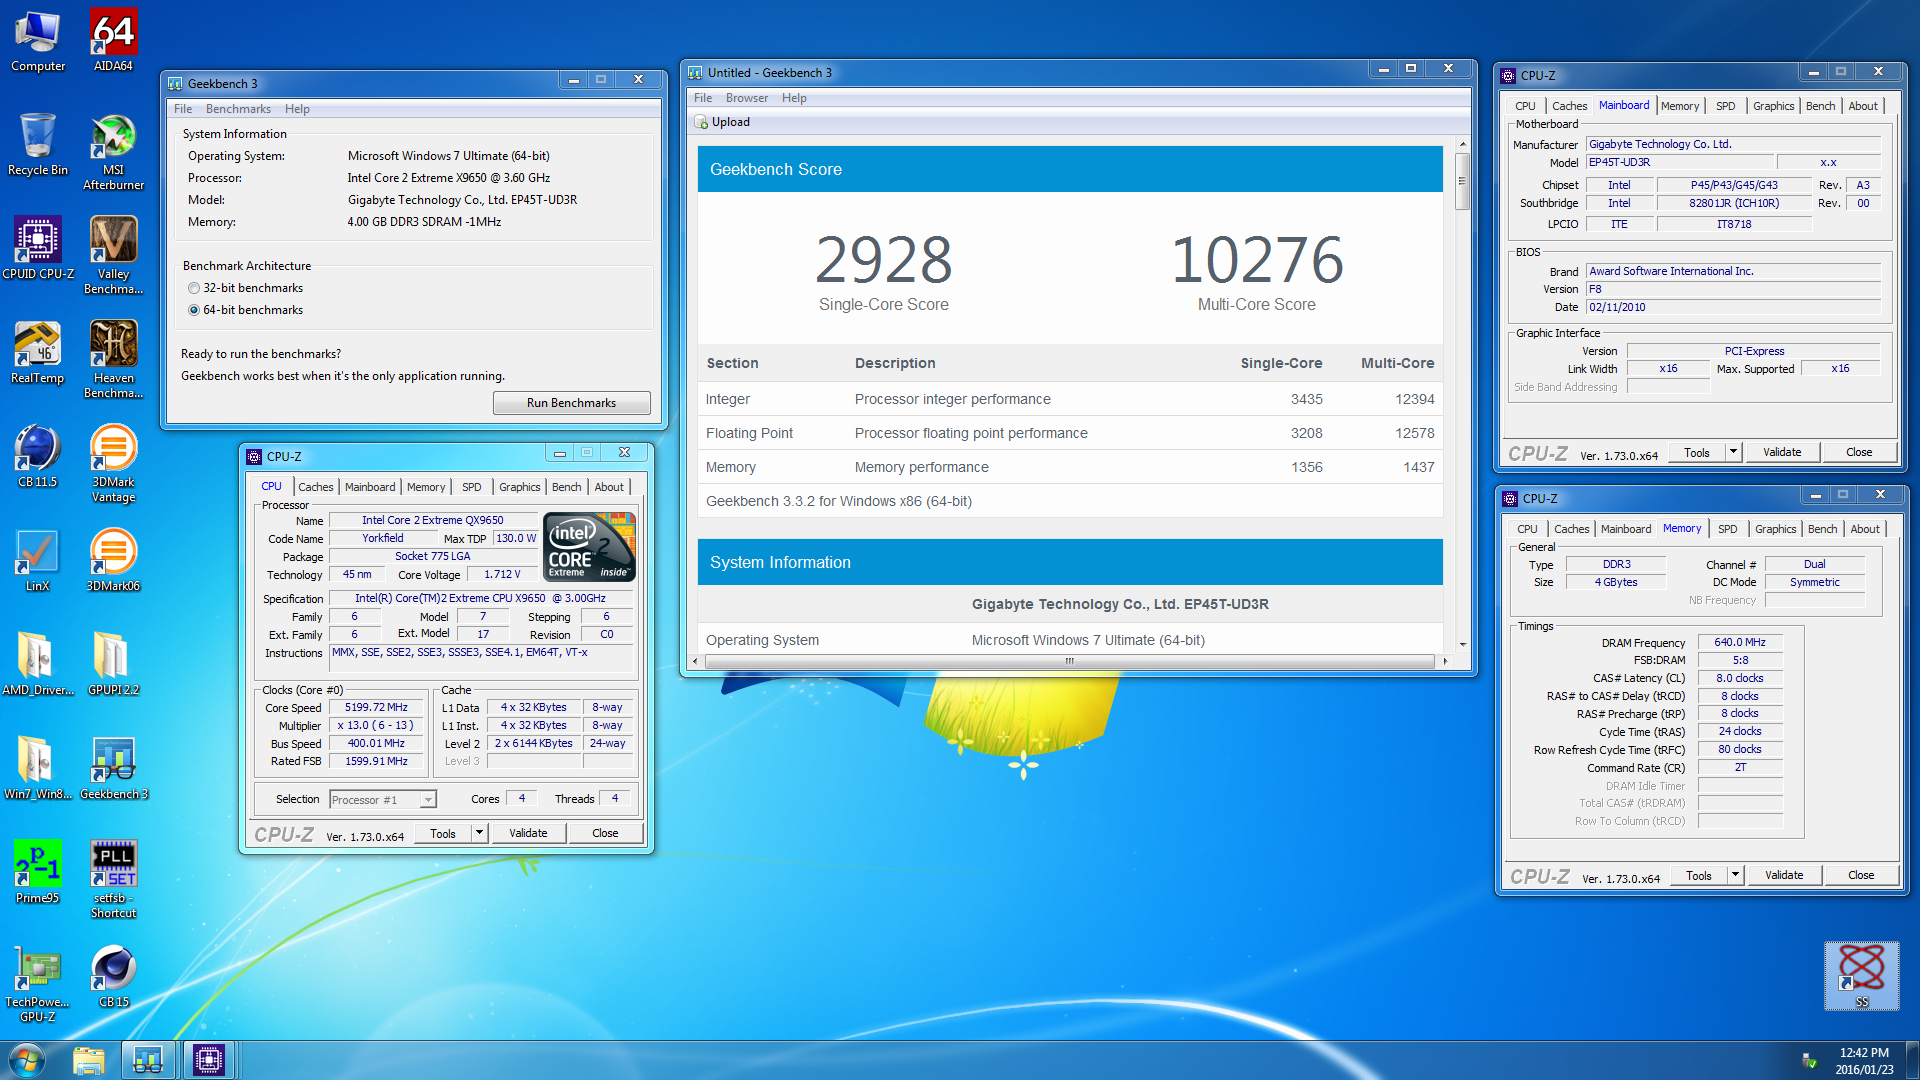Image resolution: width=1920 pixels, height=1080 pixels.
Task: Select Memory tab in CPU tab window
Action: pos(426,487)
